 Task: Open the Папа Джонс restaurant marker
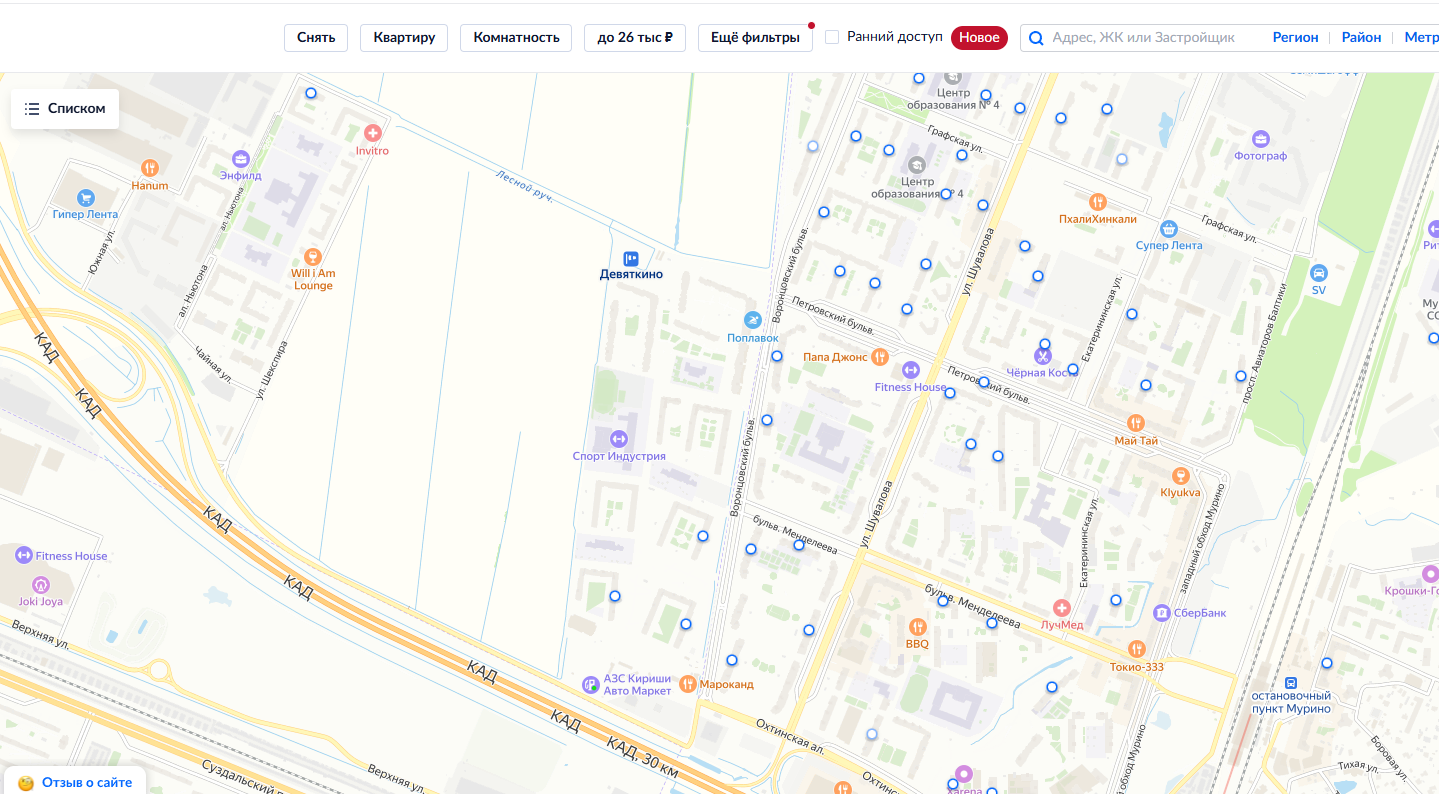click(880, 356)
